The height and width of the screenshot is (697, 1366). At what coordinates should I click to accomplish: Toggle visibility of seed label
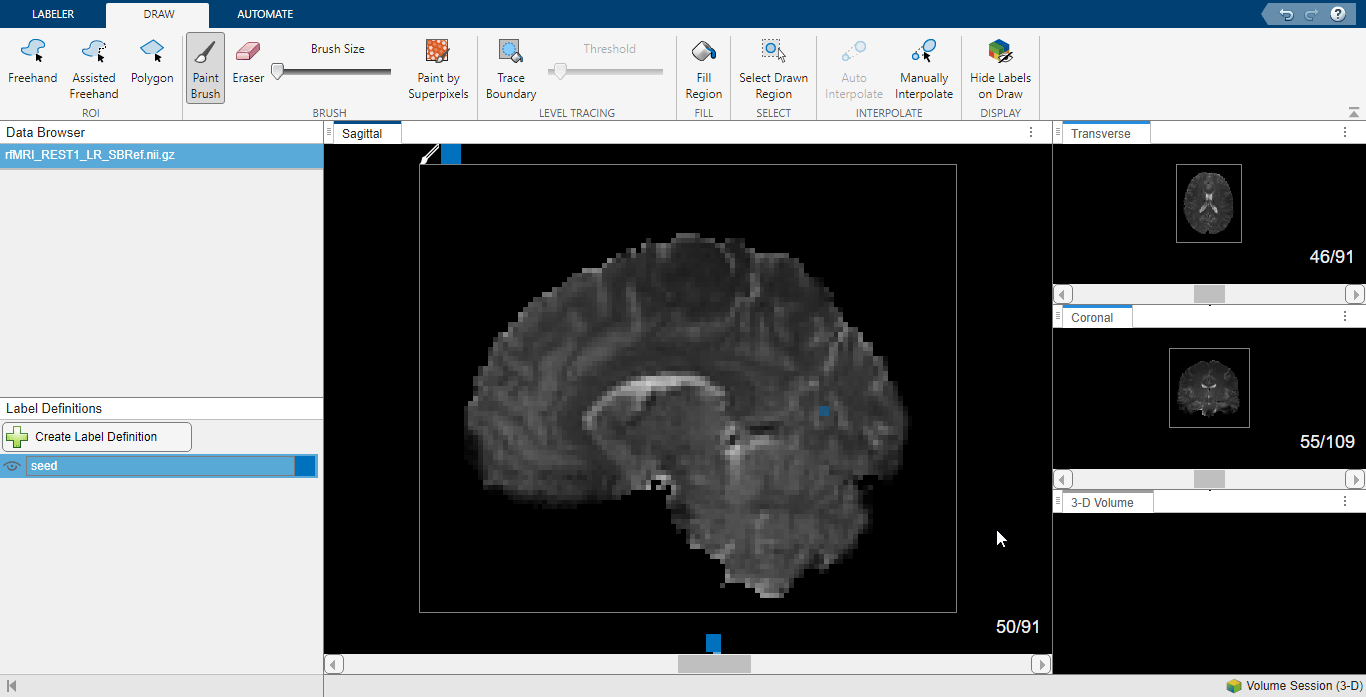pyautogui.click(x=13, y=466)
